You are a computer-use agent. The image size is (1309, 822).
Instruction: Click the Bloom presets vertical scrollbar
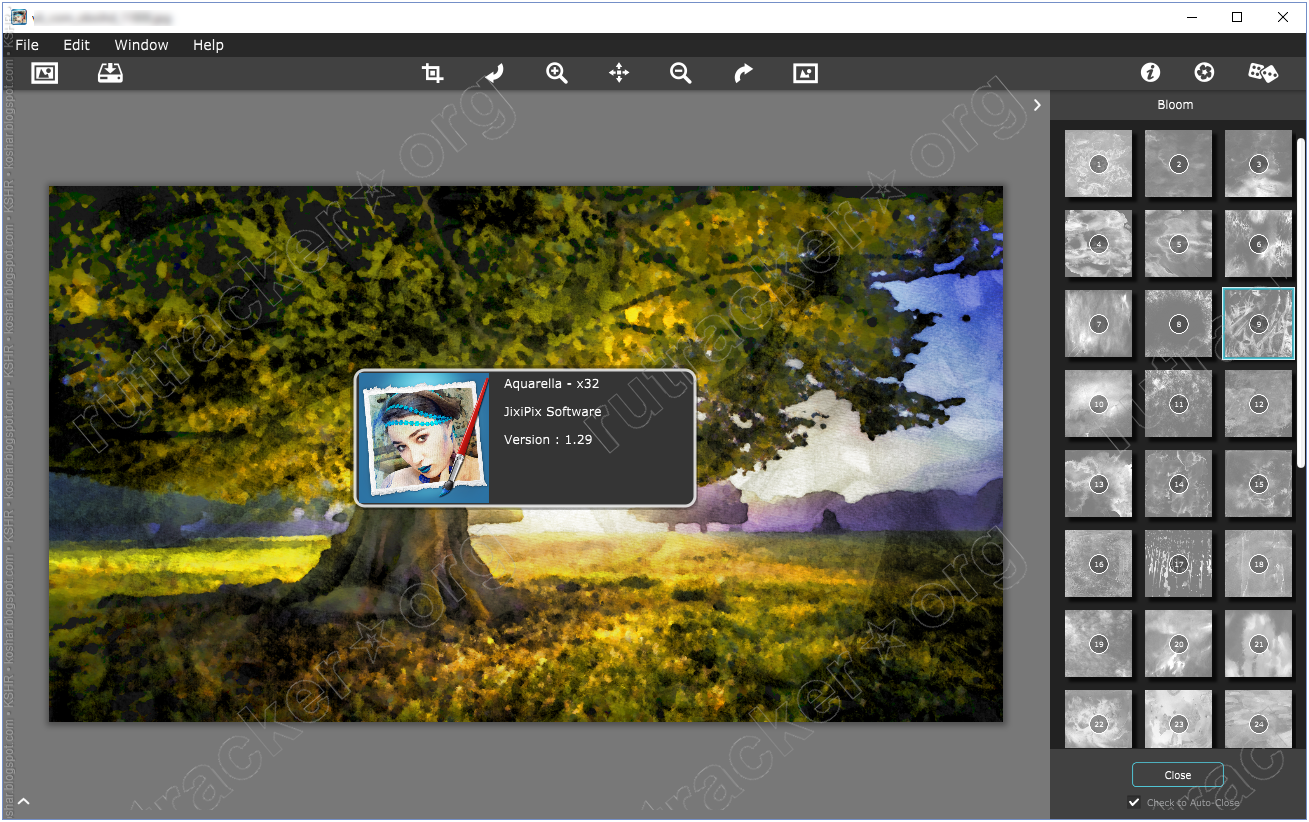coord(1300,300)
